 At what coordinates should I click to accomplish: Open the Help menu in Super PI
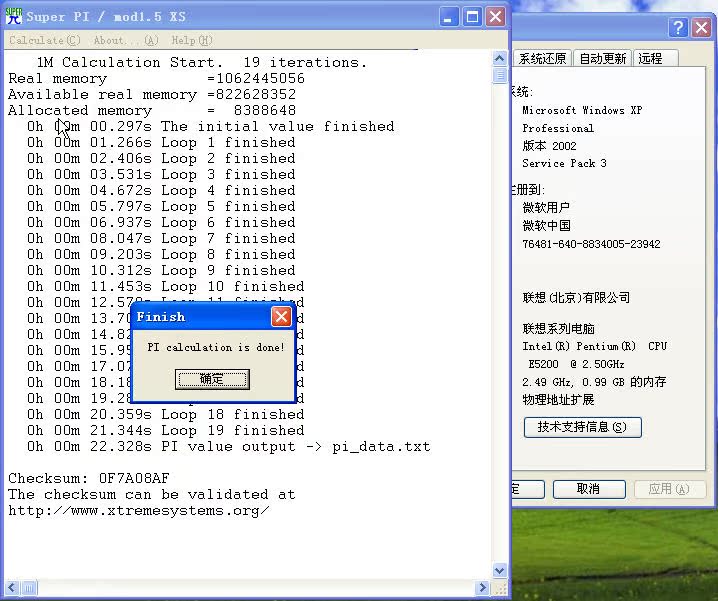click(191, 41)
